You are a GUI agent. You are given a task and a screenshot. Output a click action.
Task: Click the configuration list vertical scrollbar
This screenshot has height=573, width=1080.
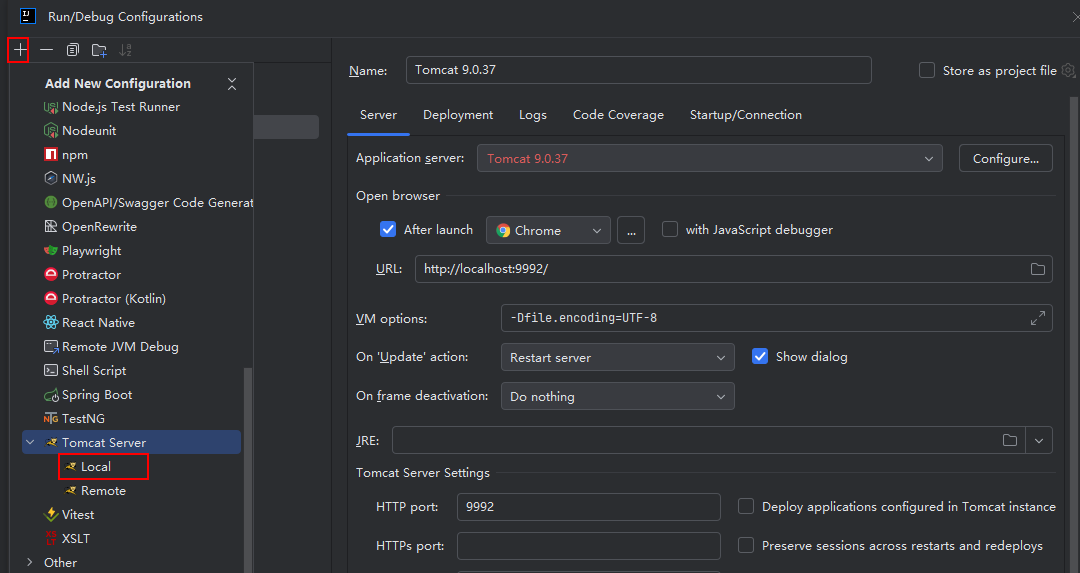pos(248,470)
